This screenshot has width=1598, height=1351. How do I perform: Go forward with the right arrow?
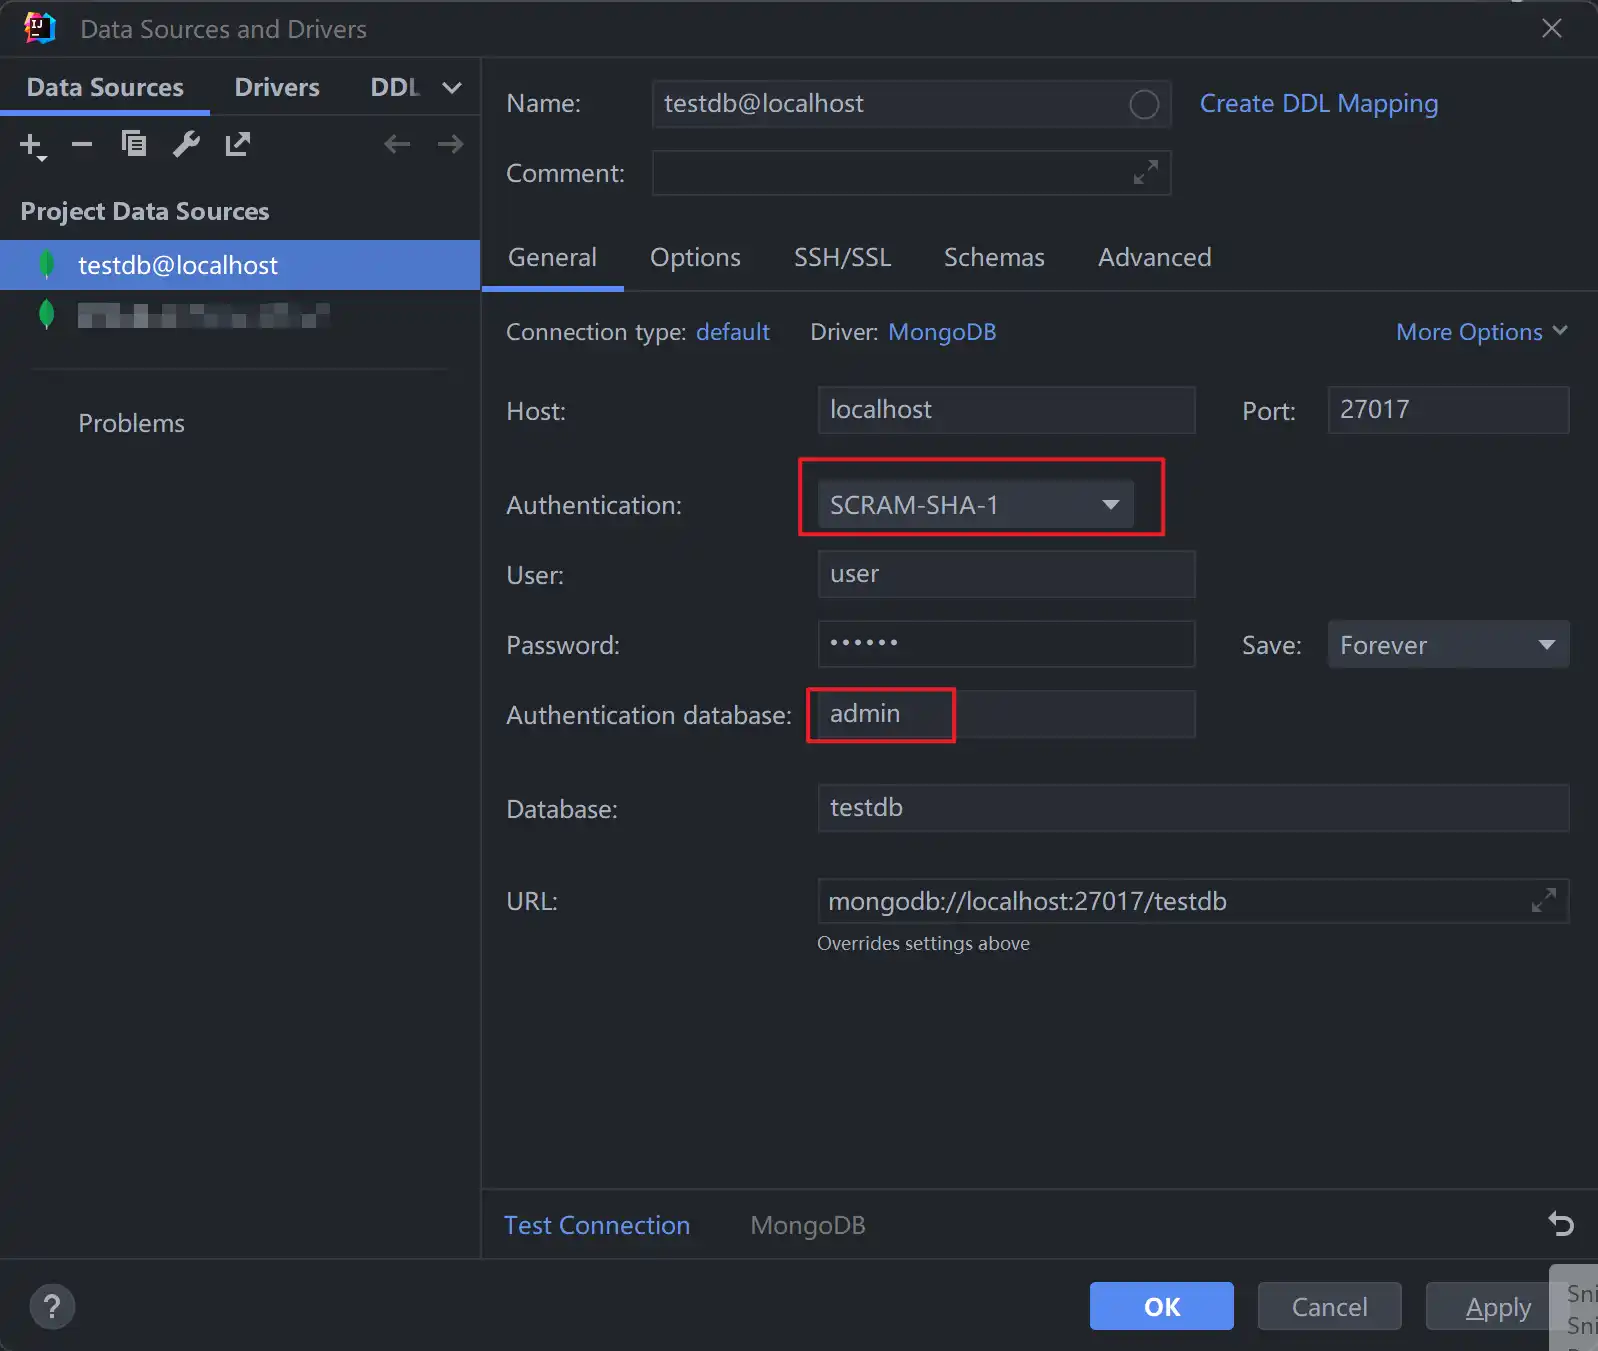450,145
